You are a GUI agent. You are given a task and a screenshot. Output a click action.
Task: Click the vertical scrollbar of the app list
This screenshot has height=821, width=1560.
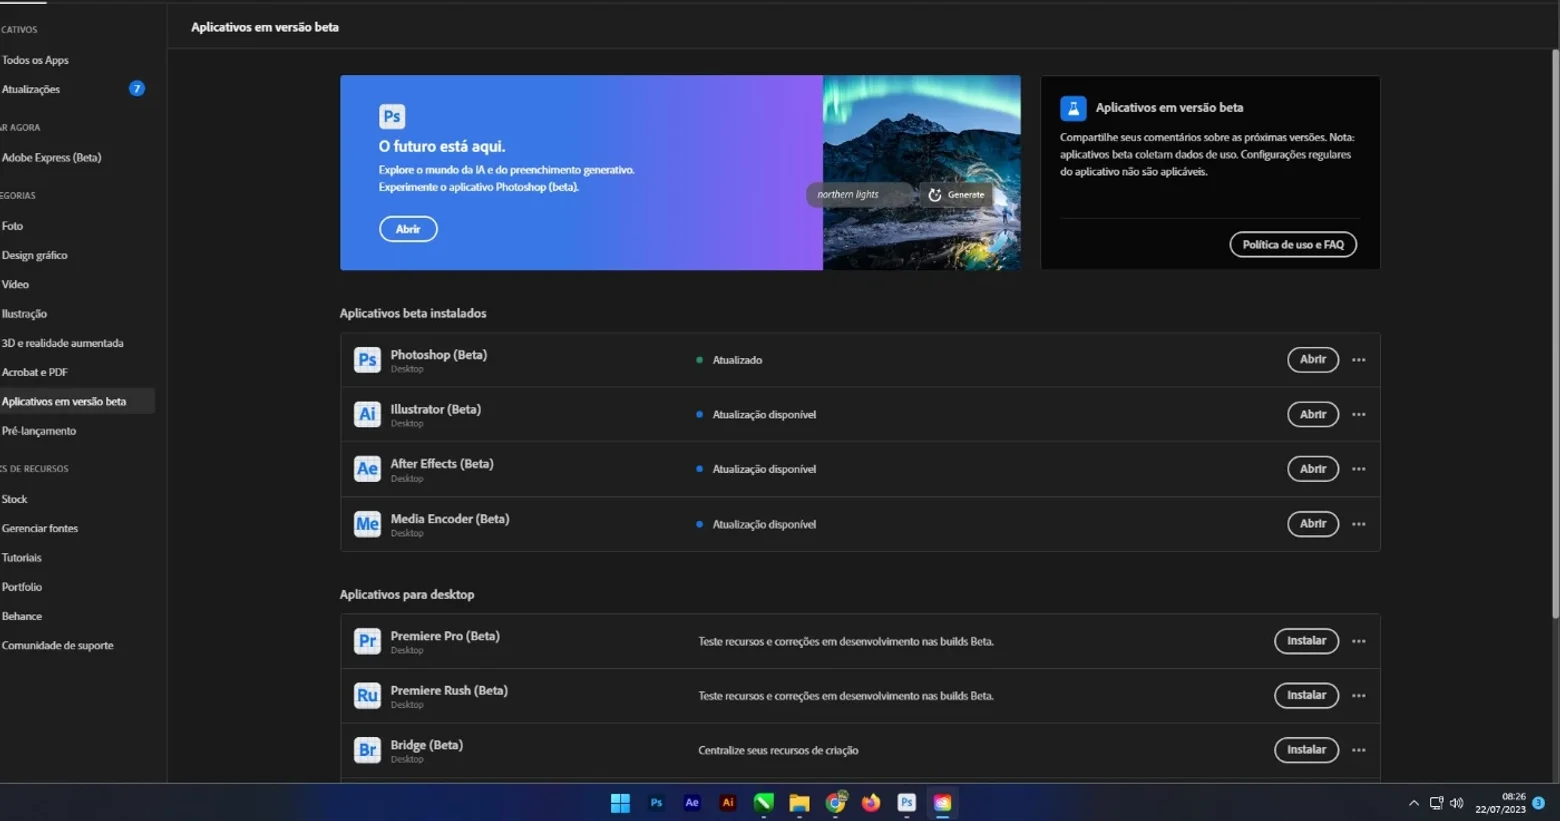(x=1555, y=335)
